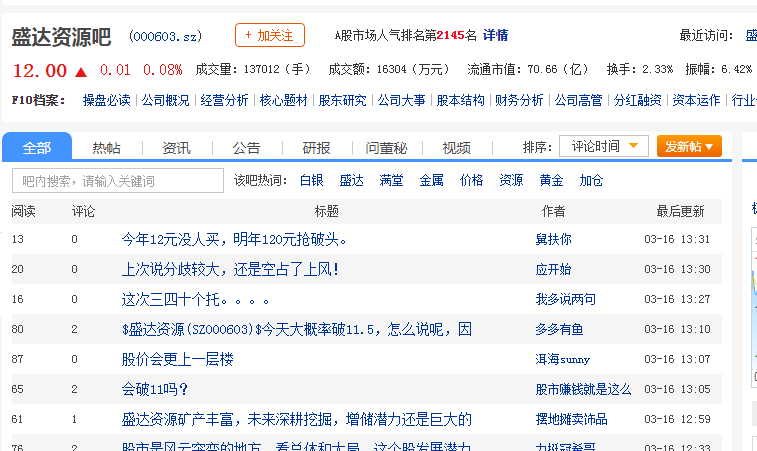
Task: Click the 加关注 follow button
Action: [x=269, y=35]
